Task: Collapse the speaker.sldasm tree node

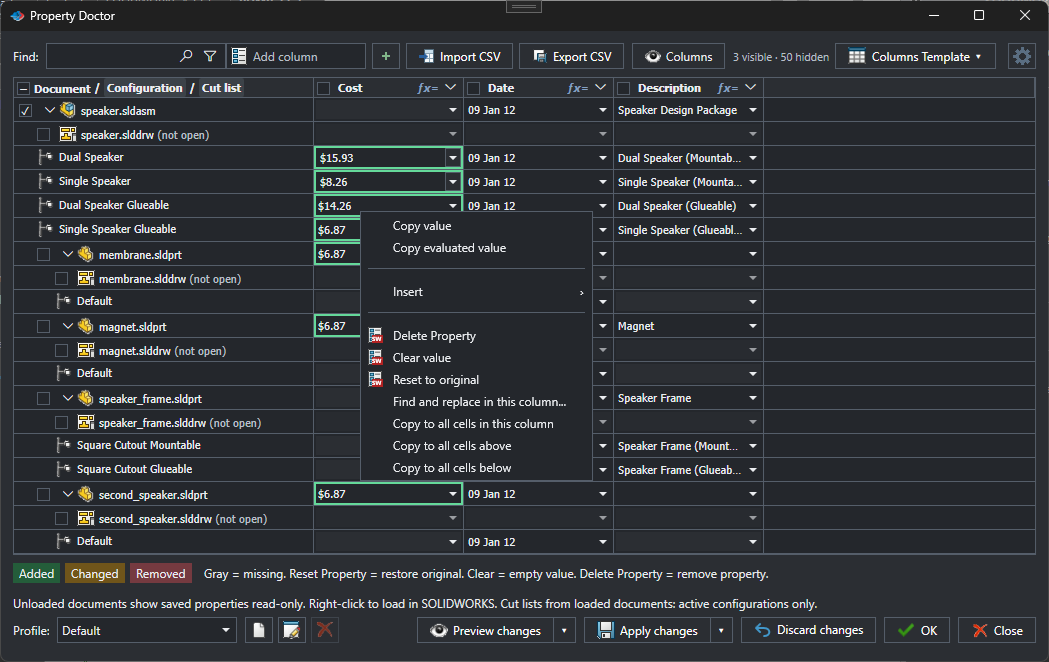Action: (x=50, y=110)
